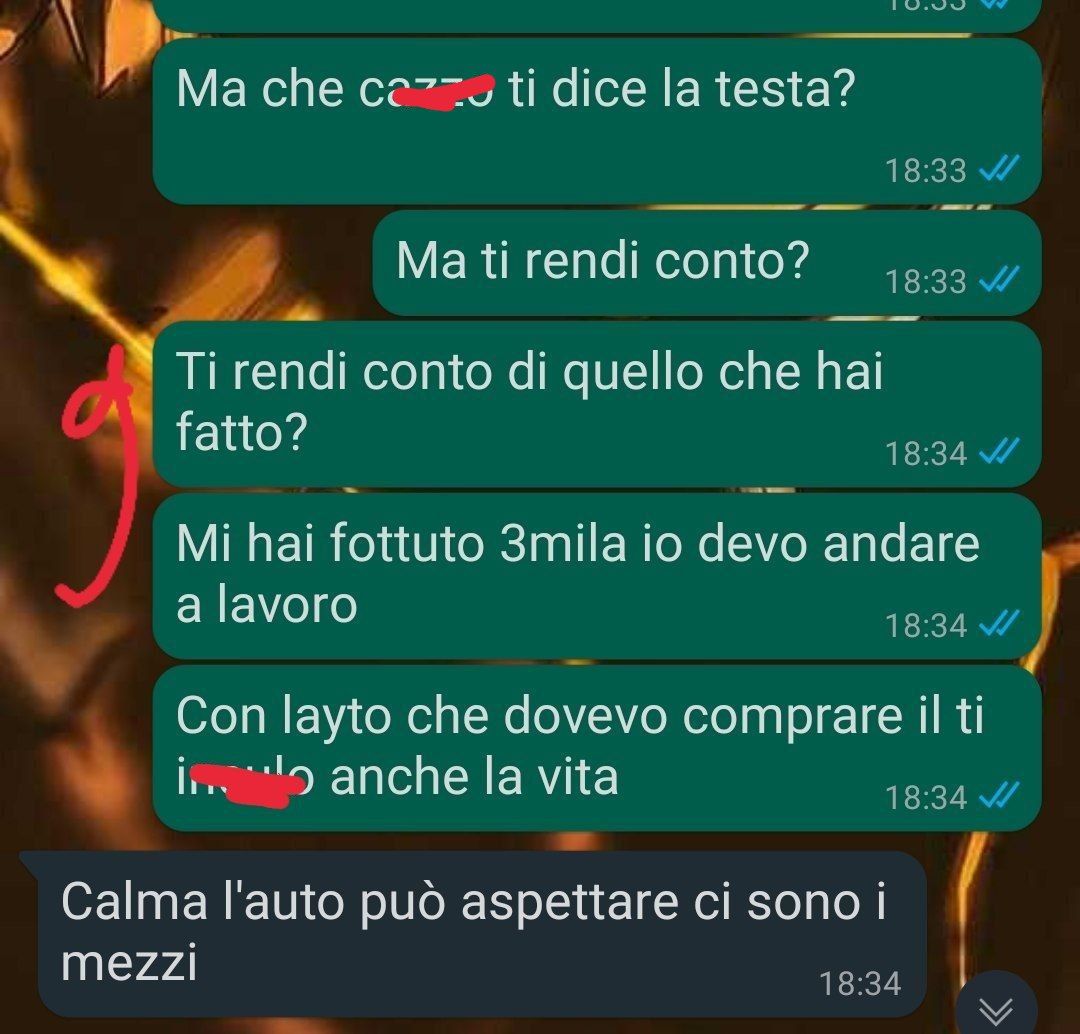Select received message "Calma l'auto può aspettare"
The height and width of the screenshot is (1034, 1080).
pos(475,933)
